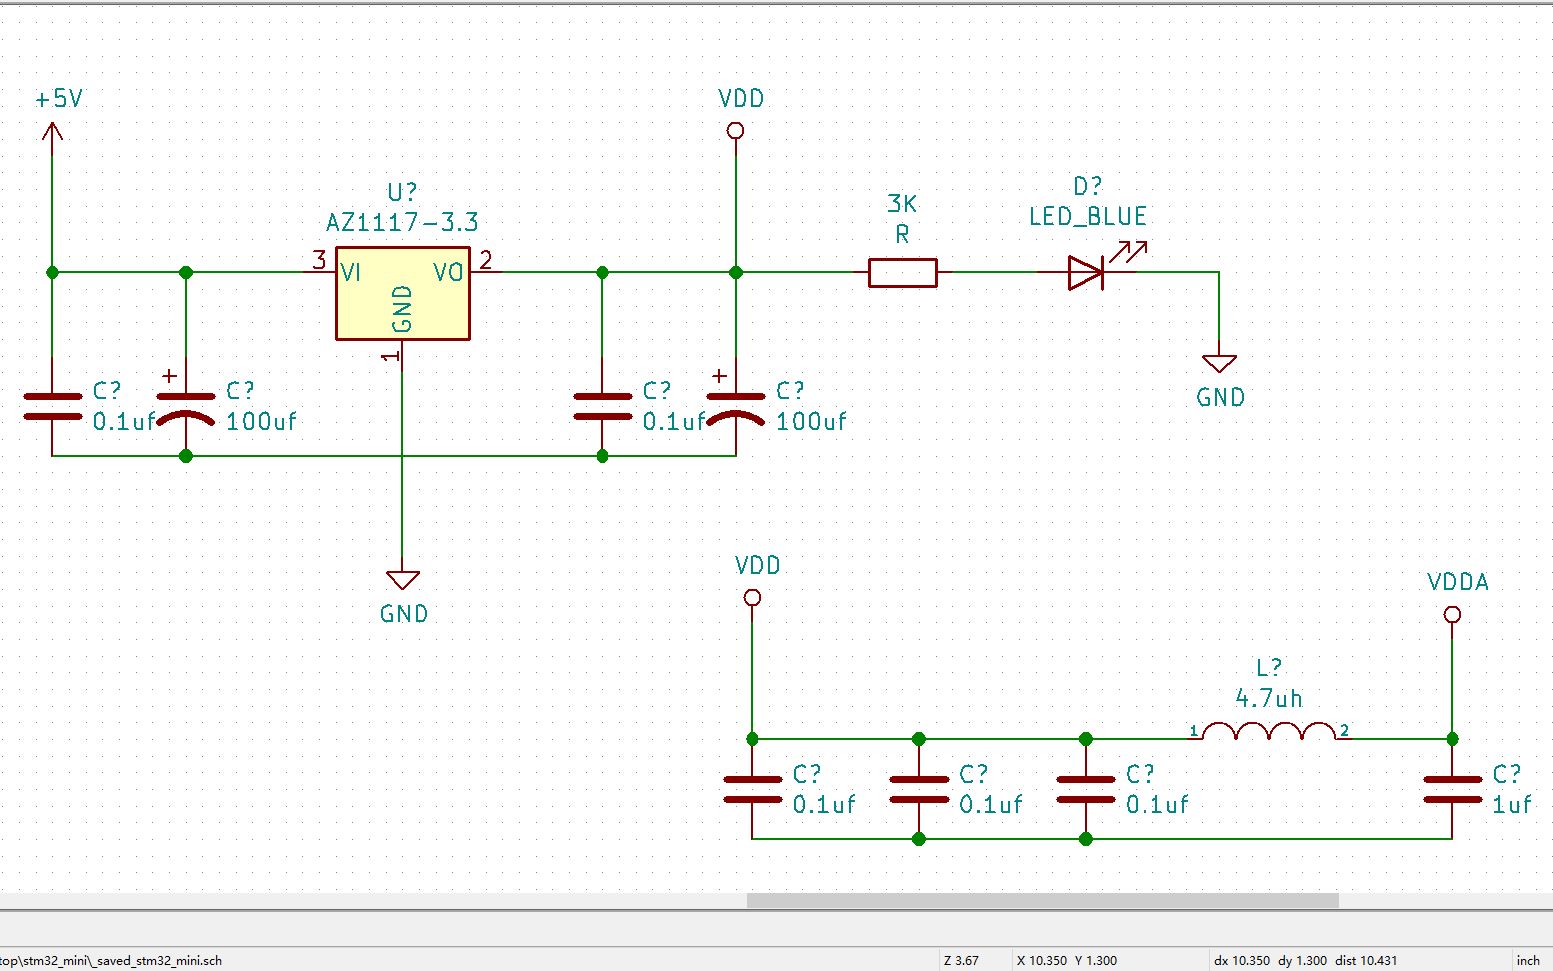Select the 0.1uf capacitor at the regulator output

(602, 405)
